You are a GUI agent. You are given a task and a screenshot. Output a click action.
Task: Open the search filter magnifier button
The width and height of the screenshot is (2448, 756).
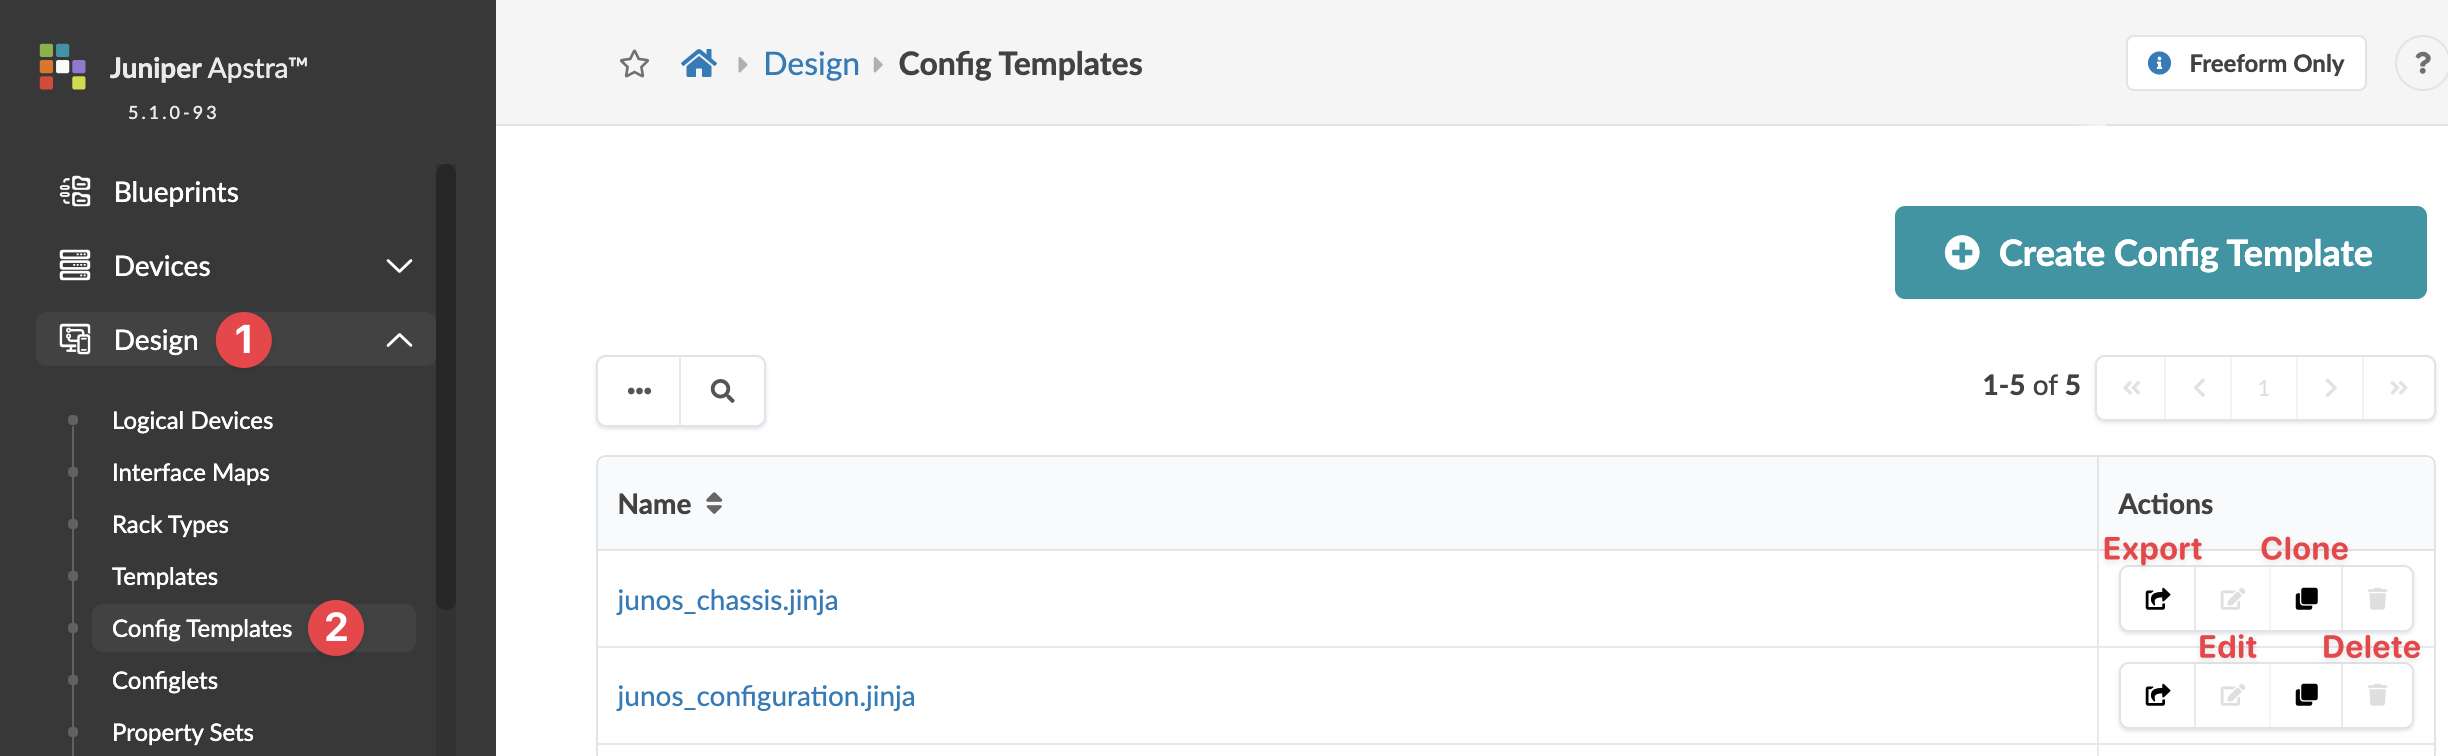pos(722,391)
